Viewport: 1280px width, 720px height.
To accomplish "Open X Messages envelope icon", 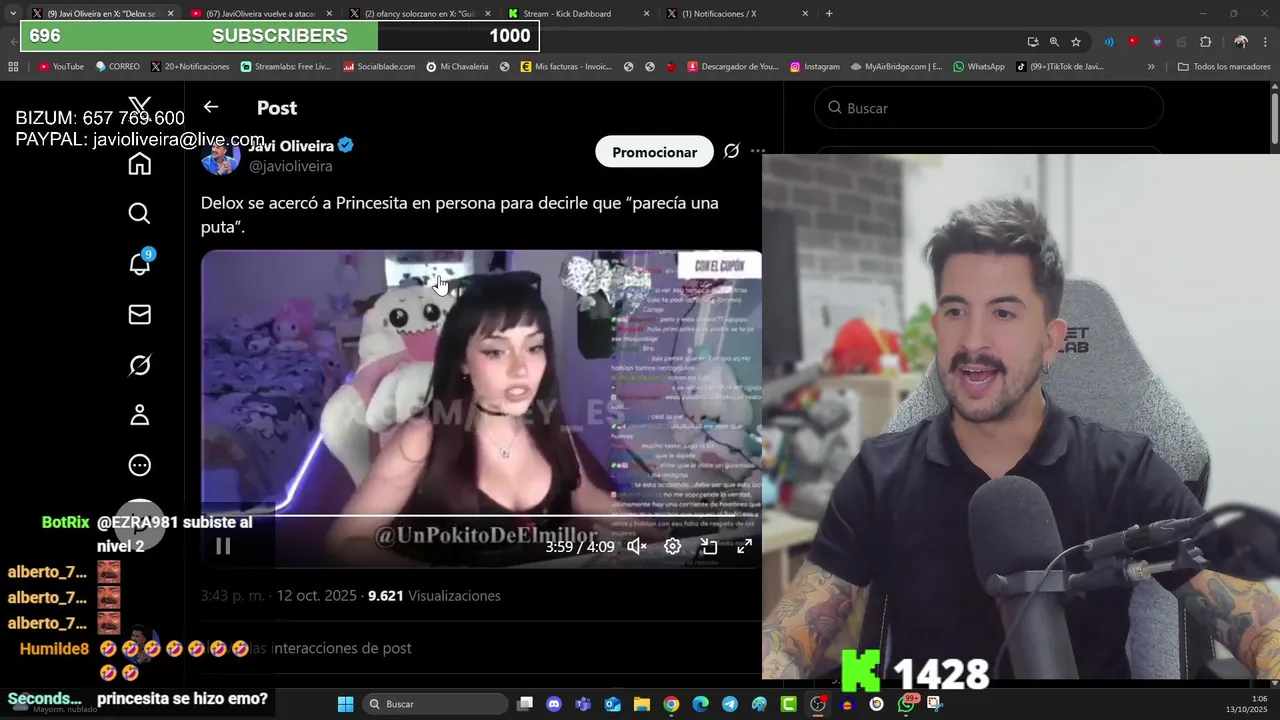I will click(x=140, y=314).
